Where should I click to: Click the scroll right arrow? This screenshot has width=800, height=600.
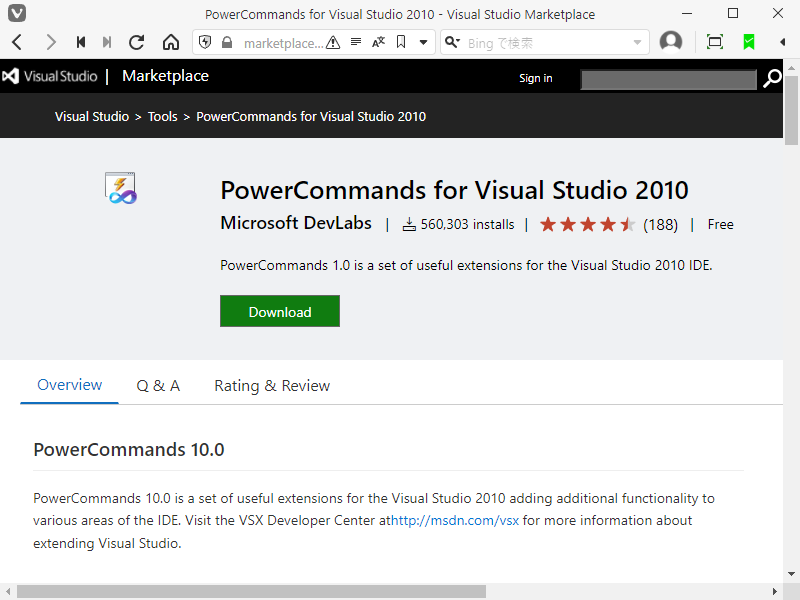pos(774,591)
